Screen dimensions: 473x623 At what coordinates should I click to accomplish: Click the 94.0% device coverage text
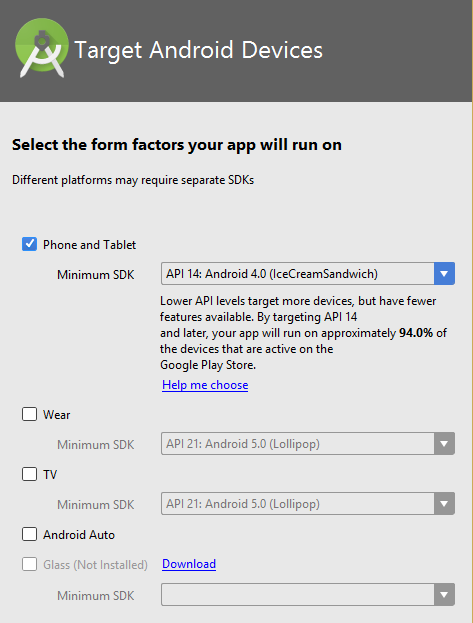[x=416, y=333]
